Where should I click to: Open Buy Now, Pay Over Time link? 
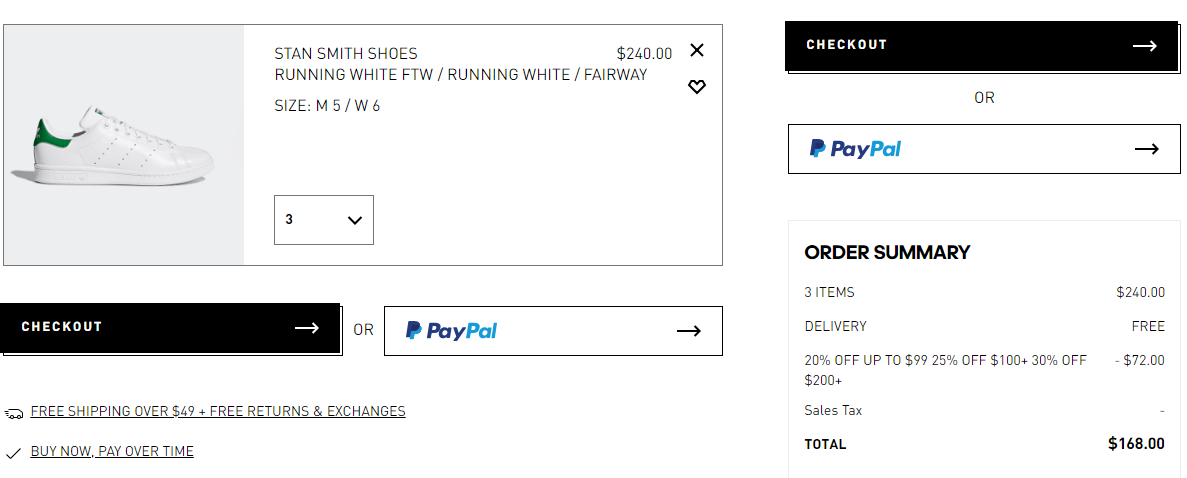pyautogui.click(x=112, y=451)
